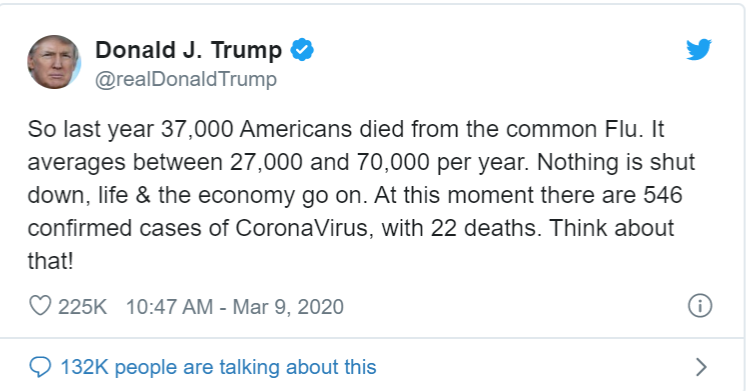The height and width of the screenshot is (391, 747).
Task: Like the tweet with the heart icon
Action: [x=40, y=306]
